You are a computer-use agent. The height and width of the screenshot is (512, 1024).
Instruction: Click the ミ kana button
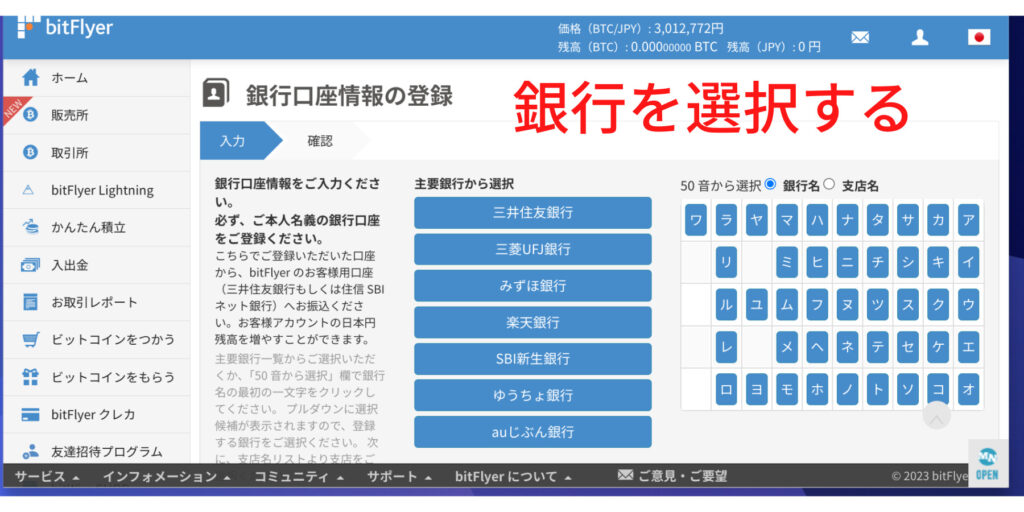(x=787, y=263)
